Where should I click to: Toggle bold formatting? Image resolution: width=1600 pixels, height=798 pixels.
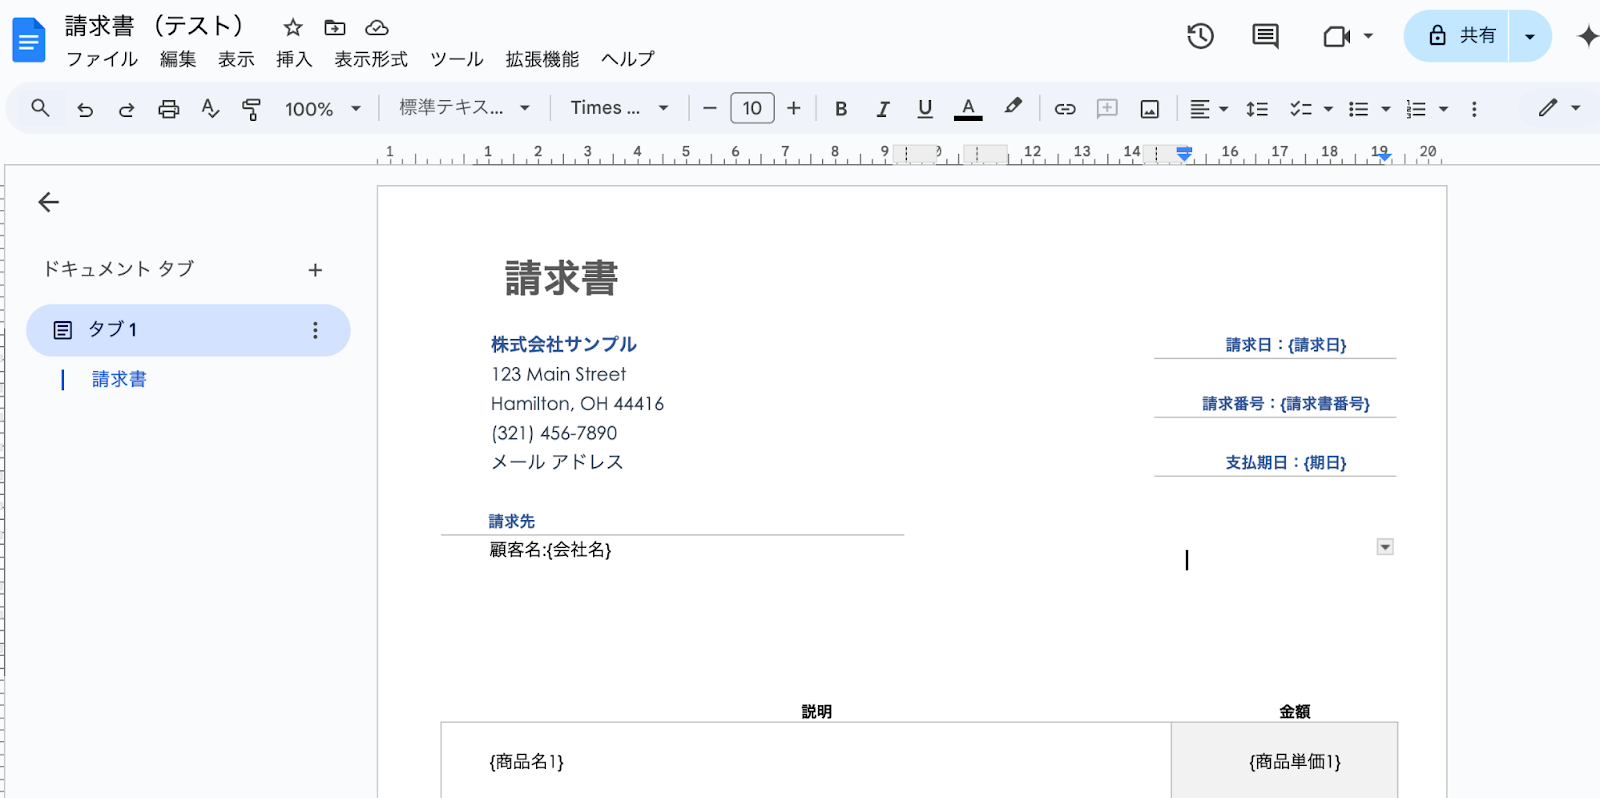(841, 109)
